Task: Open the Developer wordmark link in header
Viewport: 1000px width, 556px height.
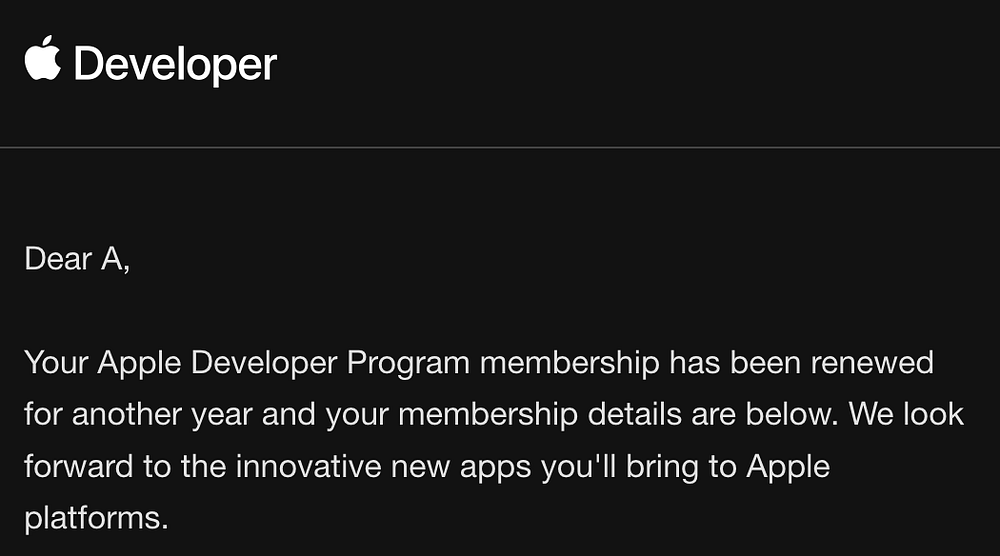Action: [175, 64]
